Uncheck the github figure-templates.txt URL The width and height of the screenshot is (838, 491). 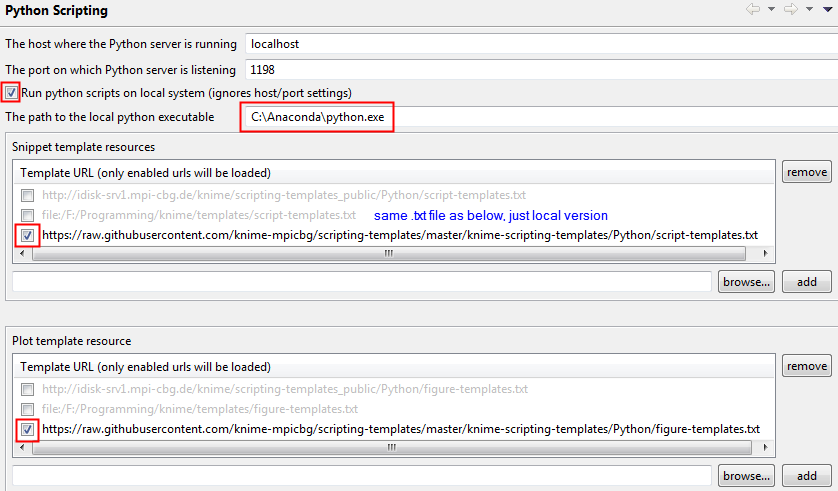coord(28,429)
